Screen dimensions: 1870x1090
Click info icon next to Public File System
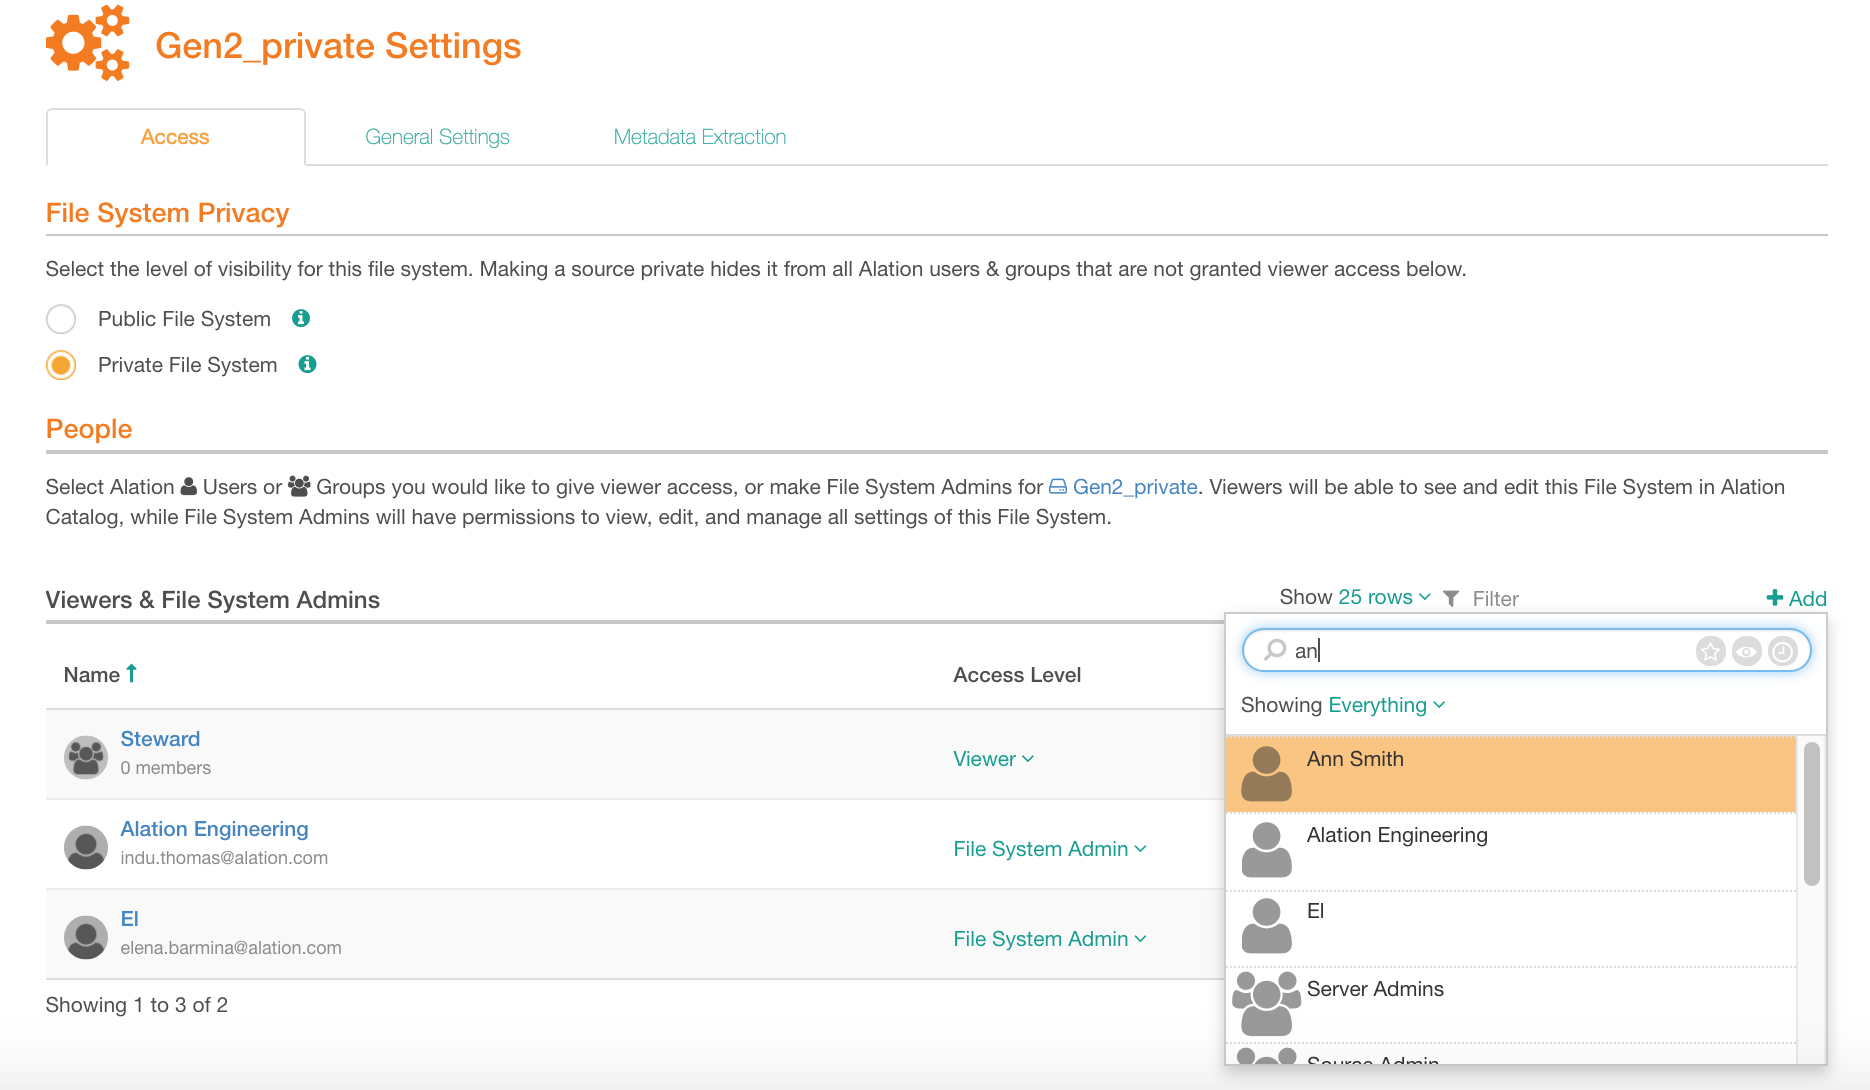(x=301, y=318)
